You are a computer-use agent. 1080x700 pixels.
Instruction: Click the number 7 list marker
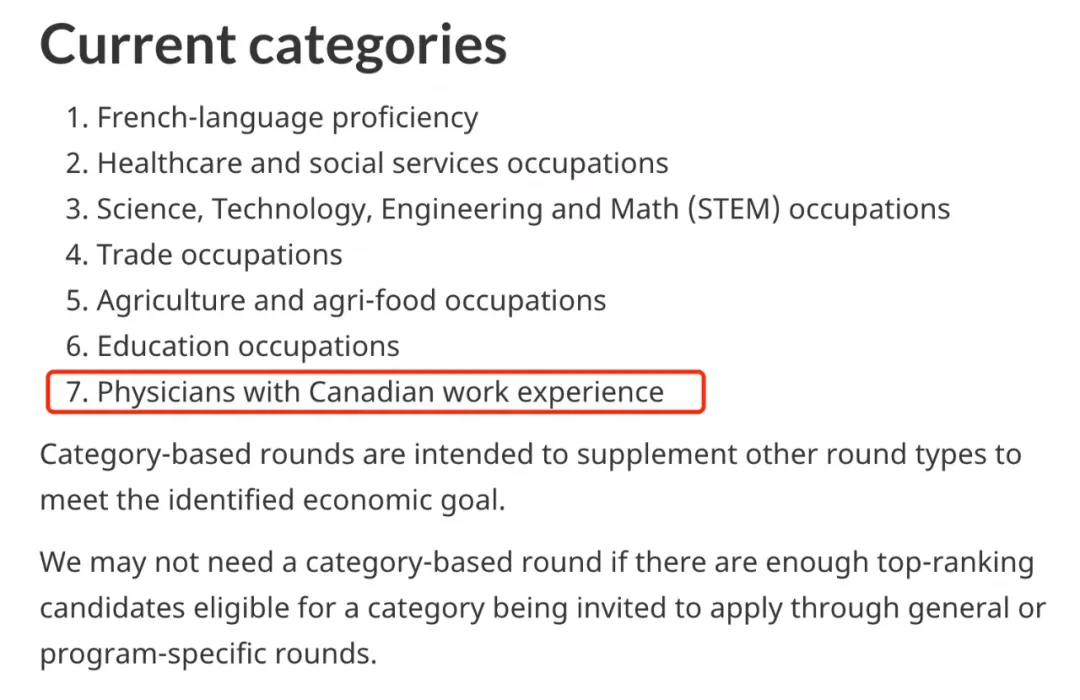click(x=76, y=392)
